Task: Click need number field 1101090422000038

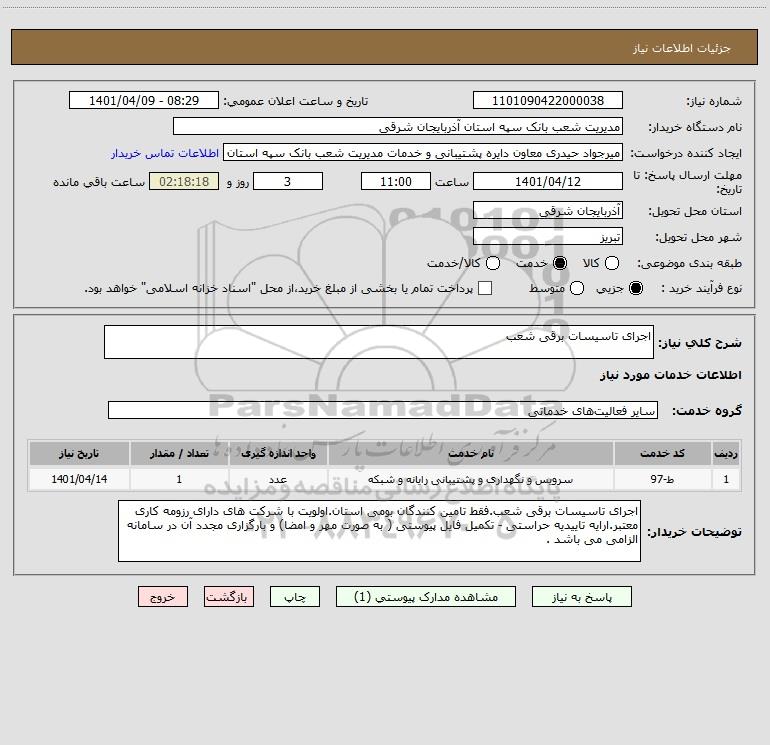Action: [548, 100]
